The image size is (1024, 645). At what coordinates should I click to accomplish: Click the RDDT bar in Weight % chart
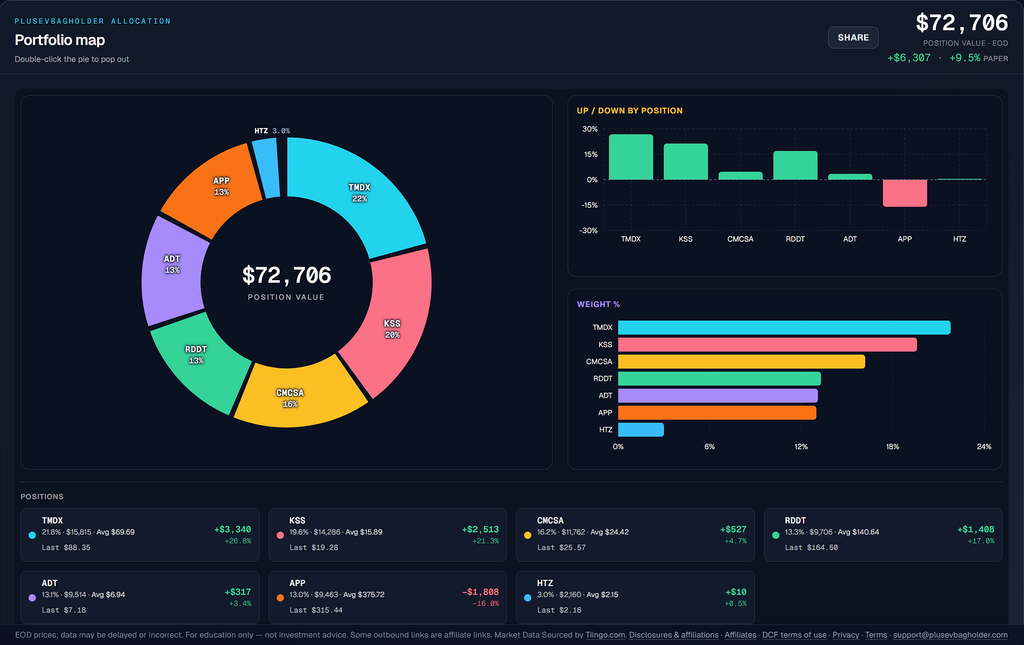[x=719, y=379]
